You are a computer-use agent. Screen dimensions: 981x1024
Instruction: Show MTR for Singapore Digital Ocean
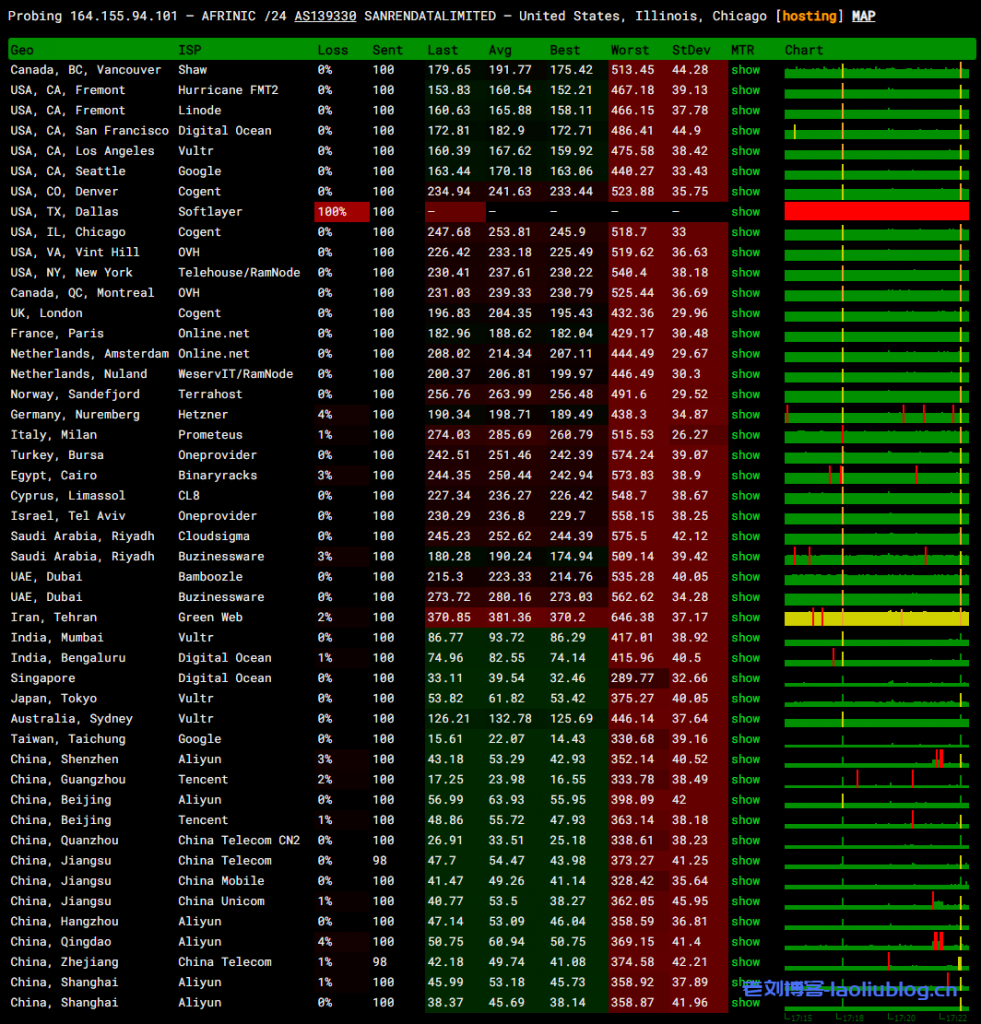(x=745, y=679)
